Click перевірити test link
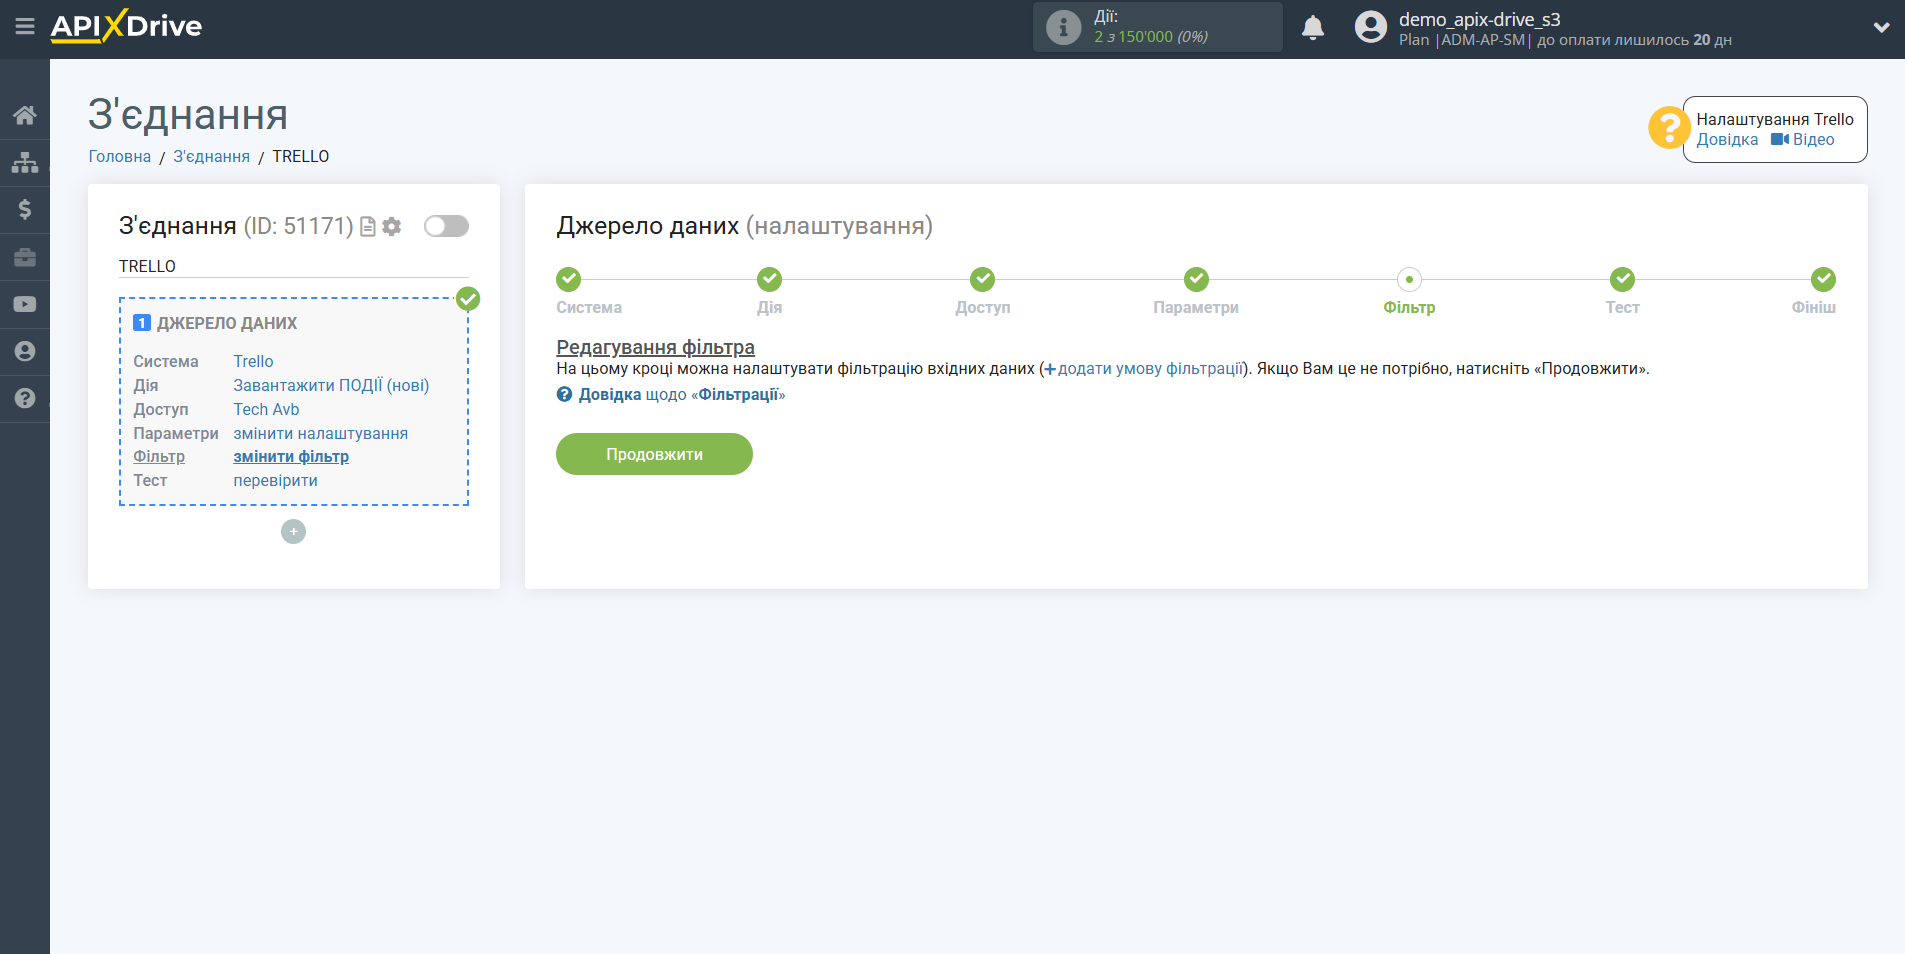Screen dimensions: 1905x954 [x=275, y=481]
